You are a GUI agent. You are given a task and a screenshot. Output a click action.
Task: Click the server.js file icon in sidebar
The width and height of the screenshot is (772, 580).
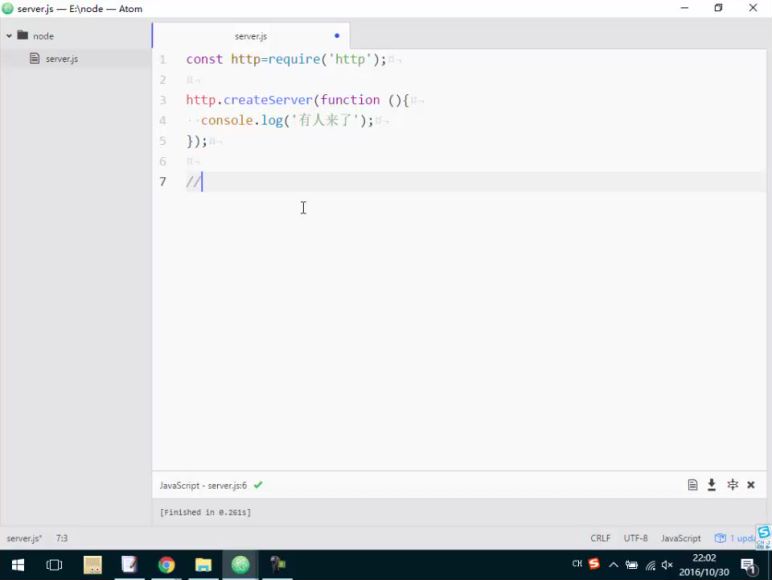[34, 58]
